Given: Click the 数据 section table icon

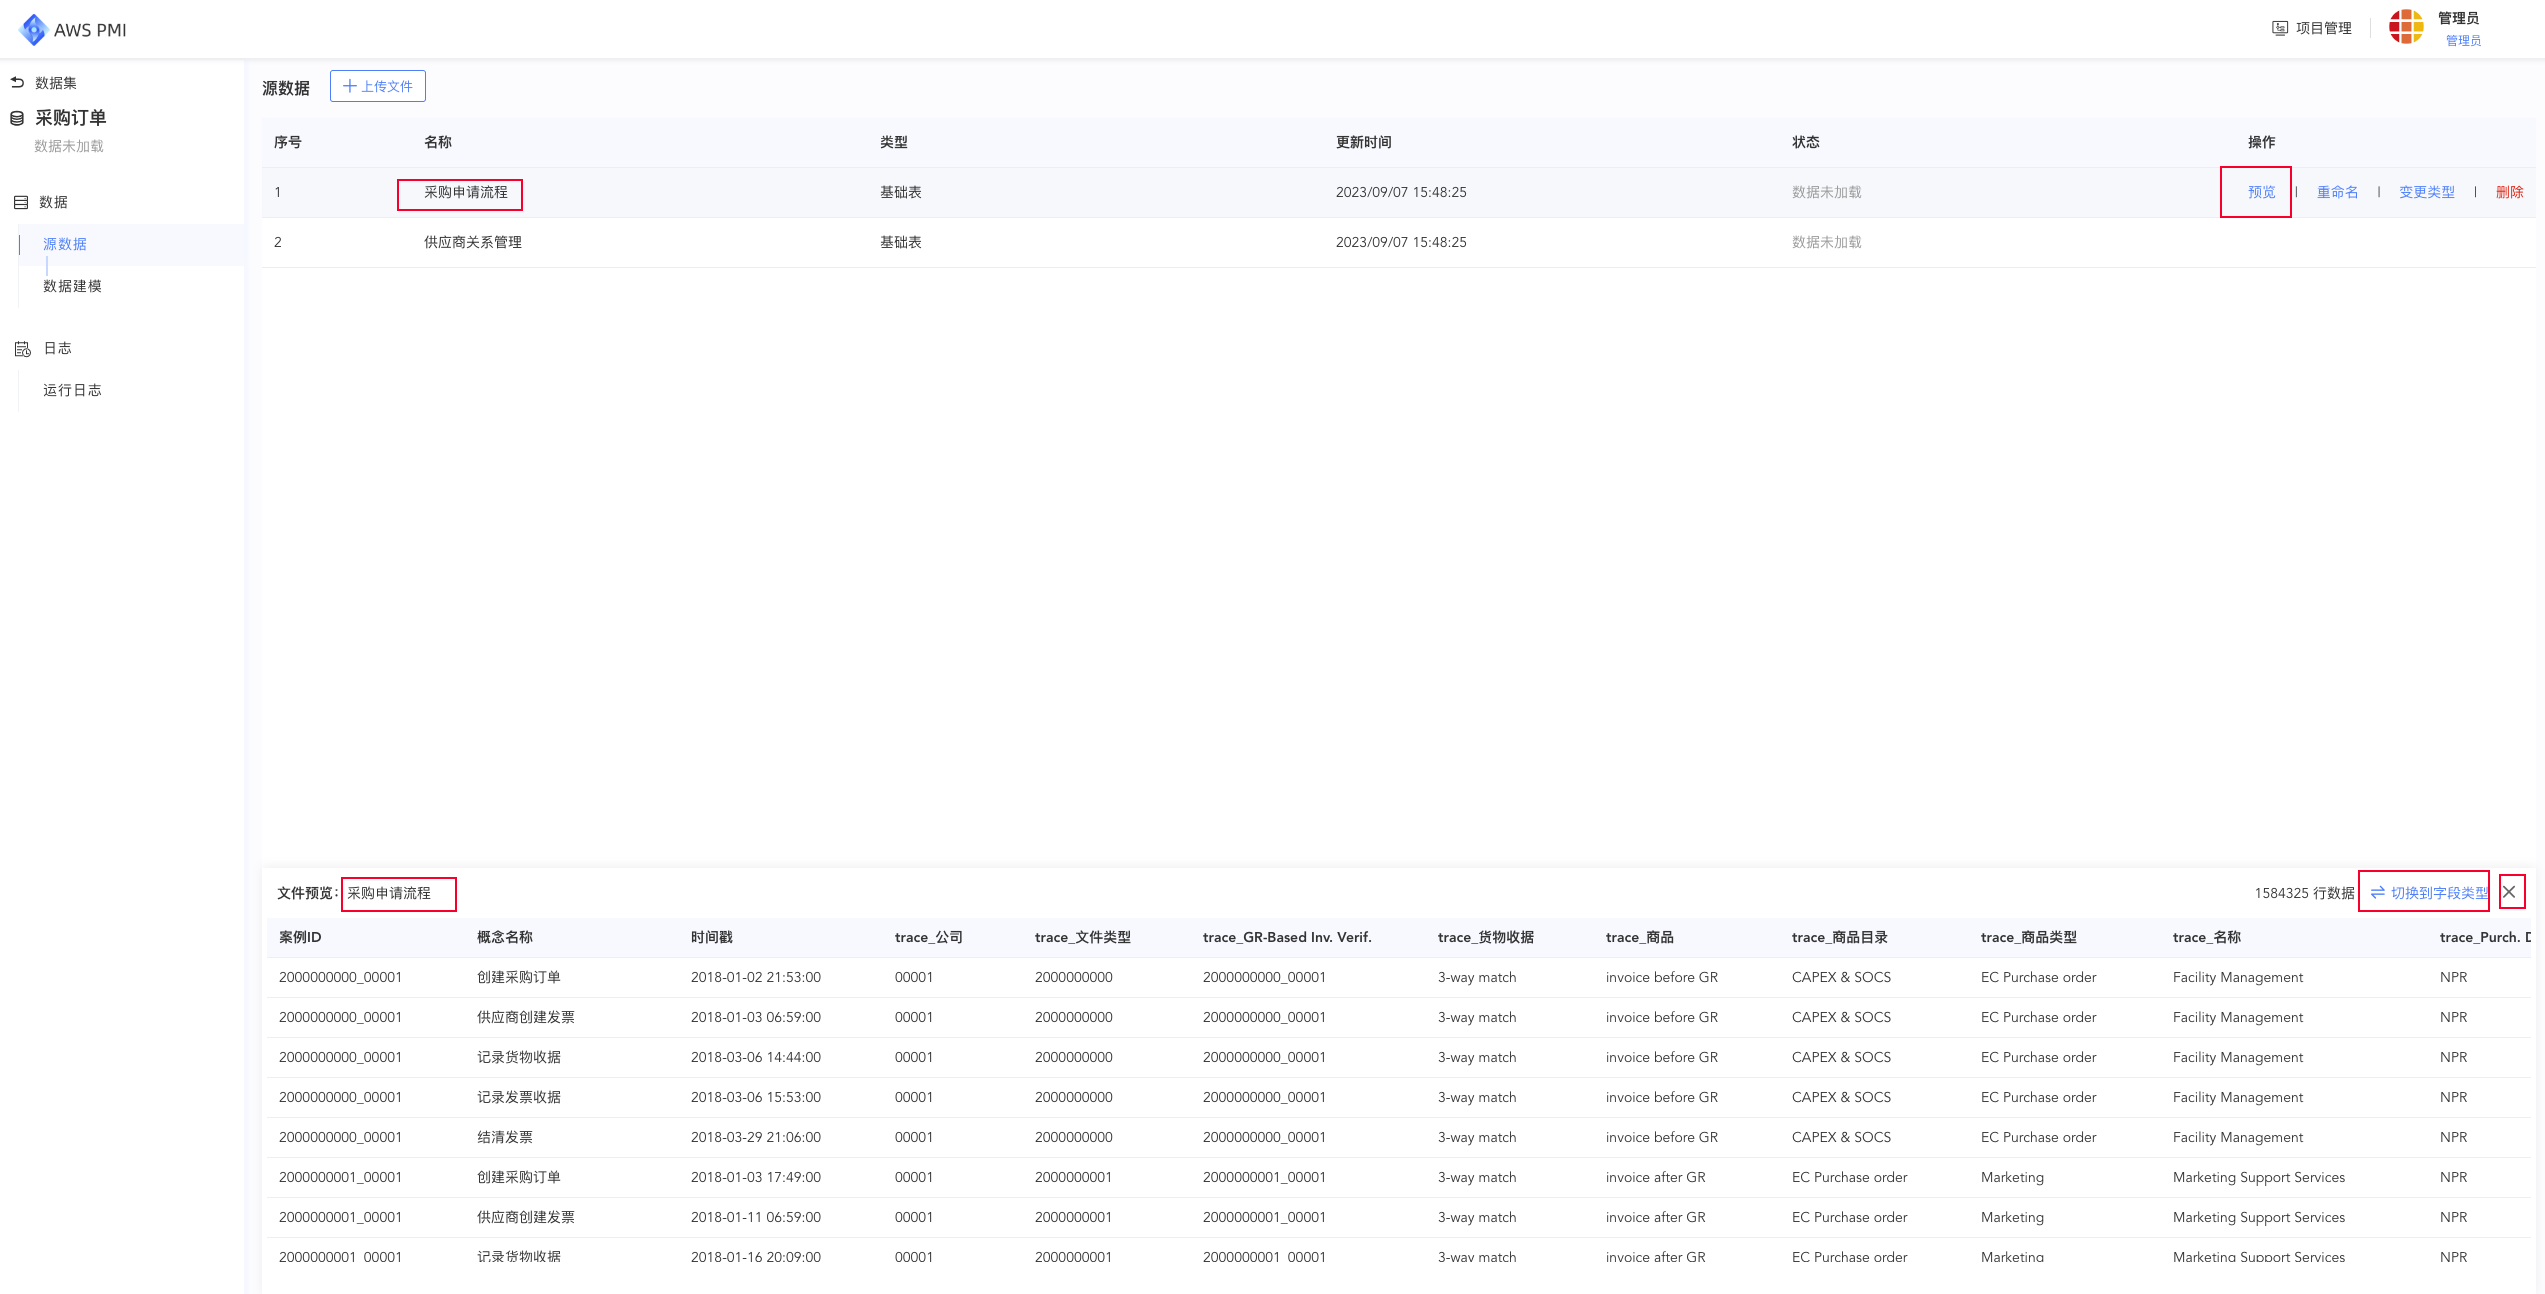Looking at the screenshot, I should pyautogui.click(x=21, y=202).
